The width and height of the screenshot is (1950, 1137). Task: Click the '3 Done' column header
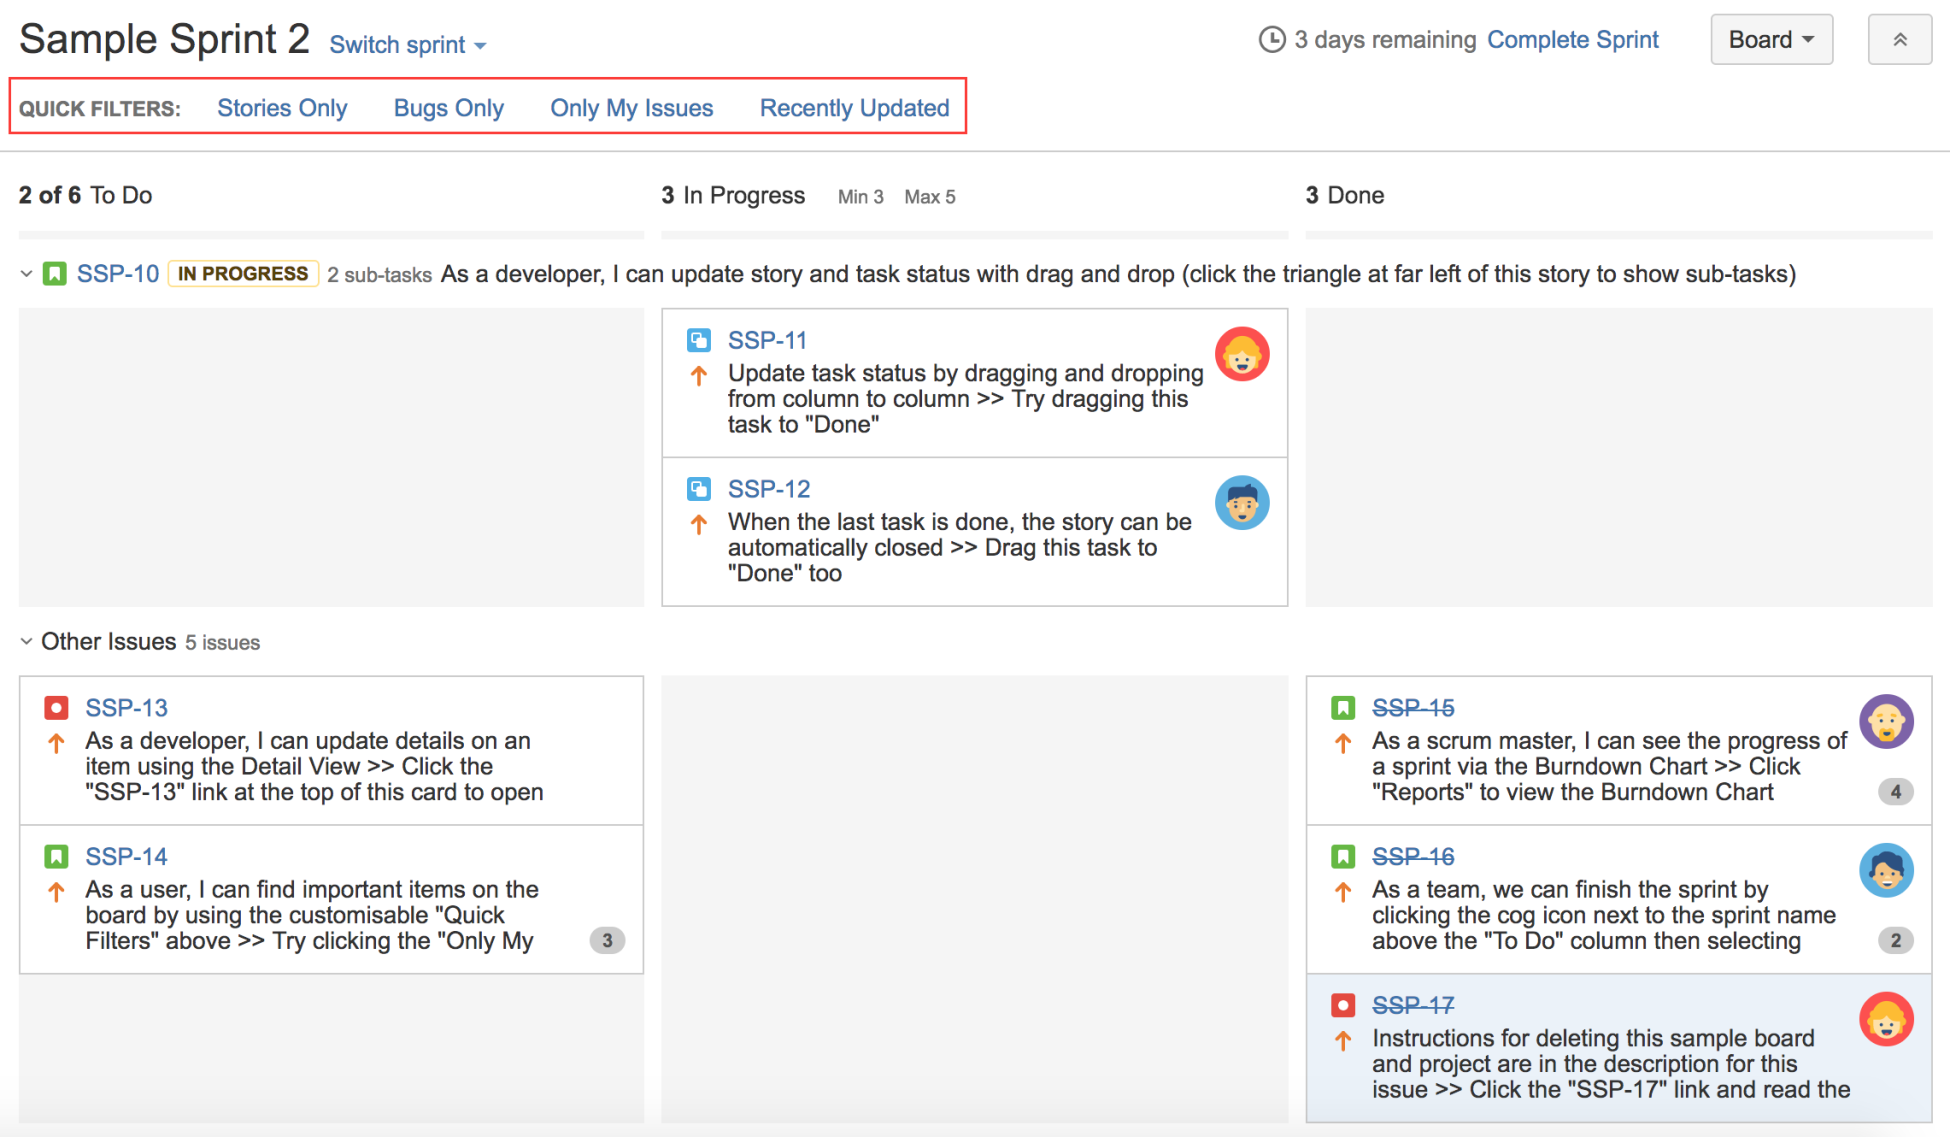coord(1345,195)
